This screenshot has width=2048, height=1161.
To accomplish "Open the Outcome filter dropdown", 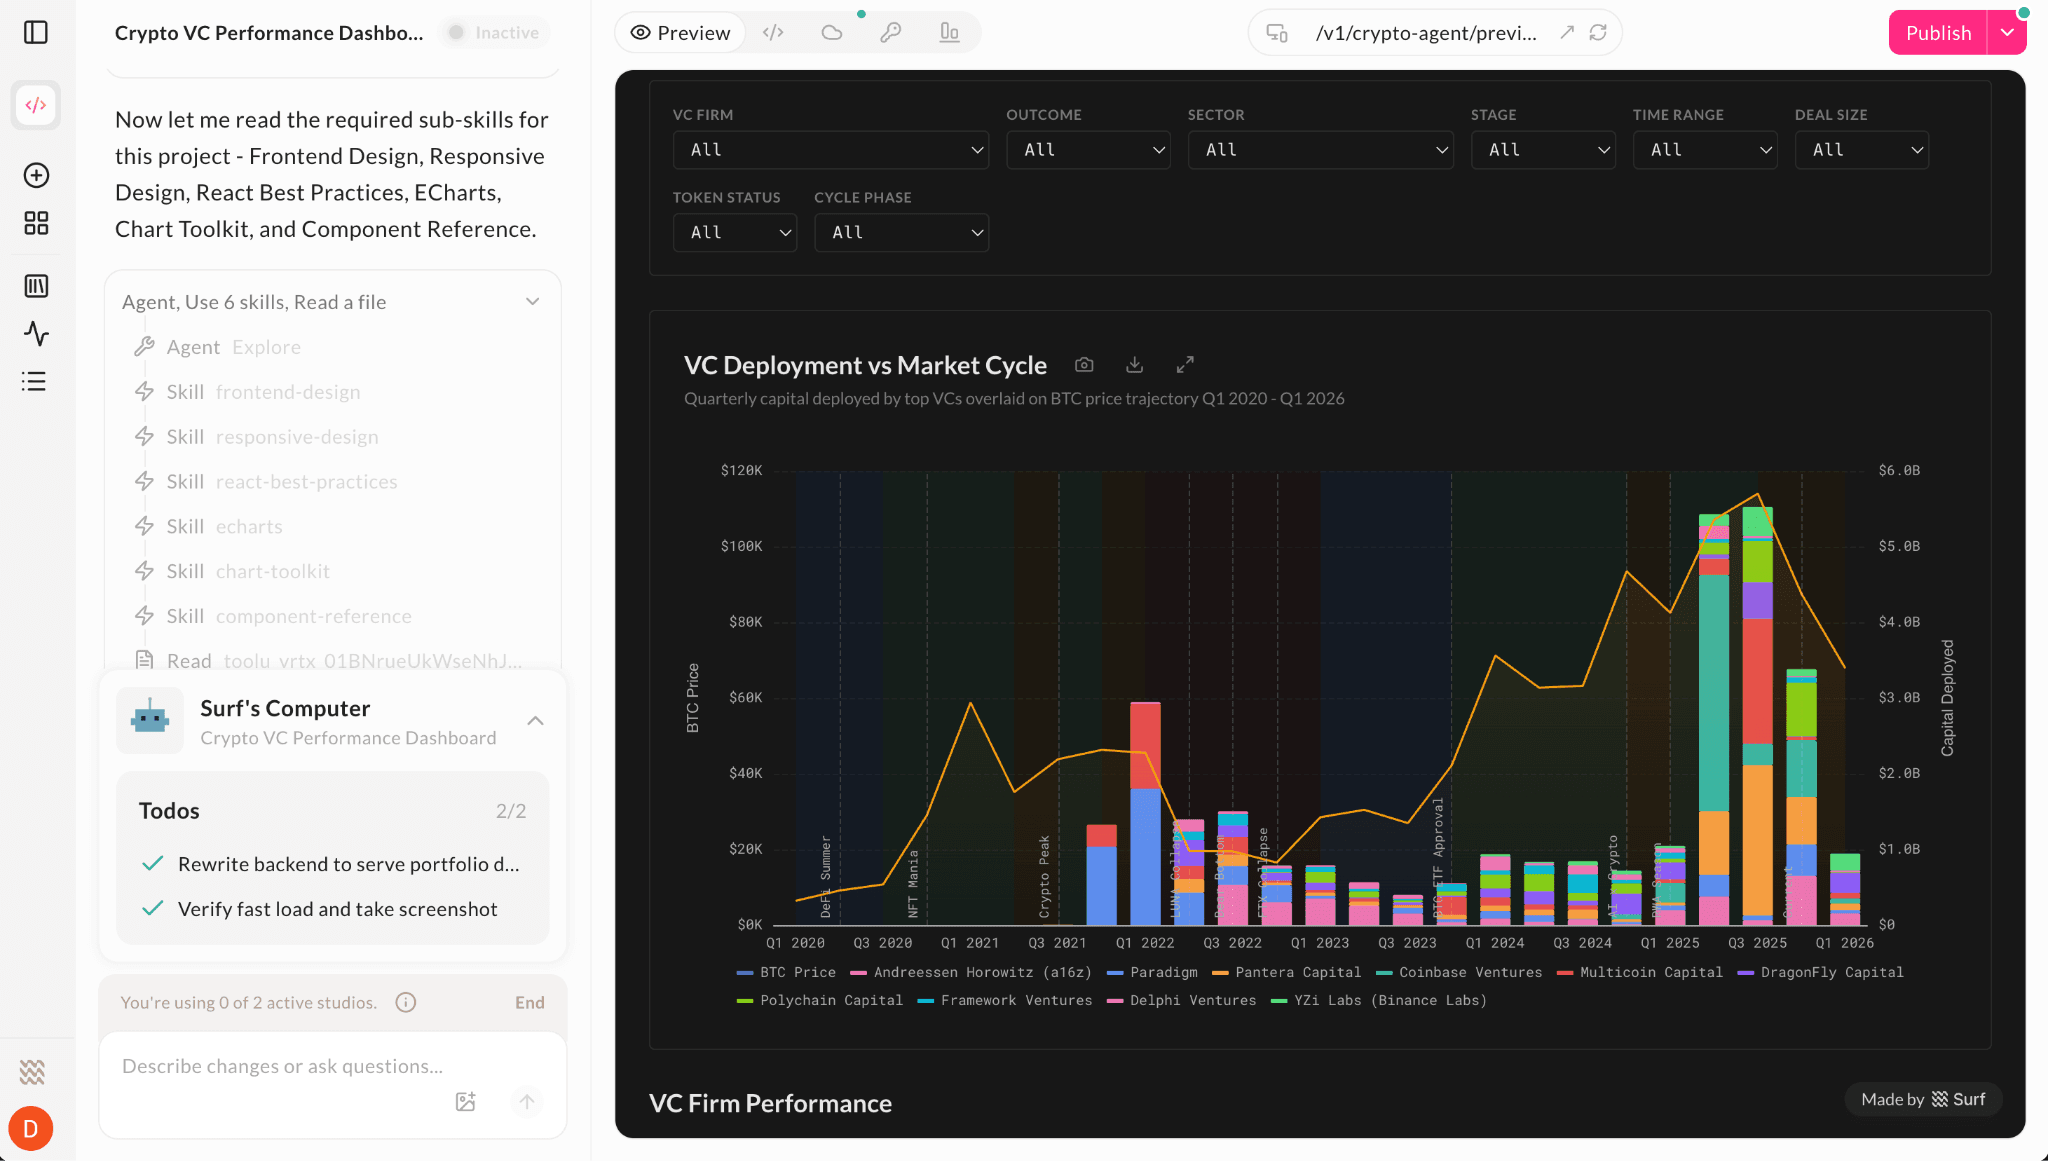I will [x=1088, y=150].
